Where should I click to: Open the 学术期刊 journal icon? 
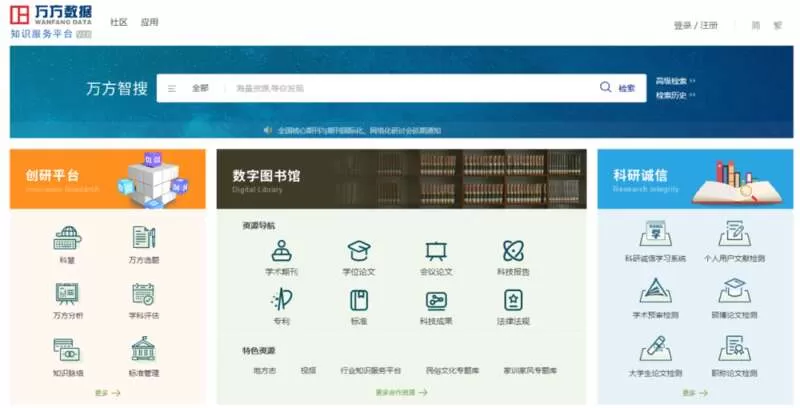point(282,250)
